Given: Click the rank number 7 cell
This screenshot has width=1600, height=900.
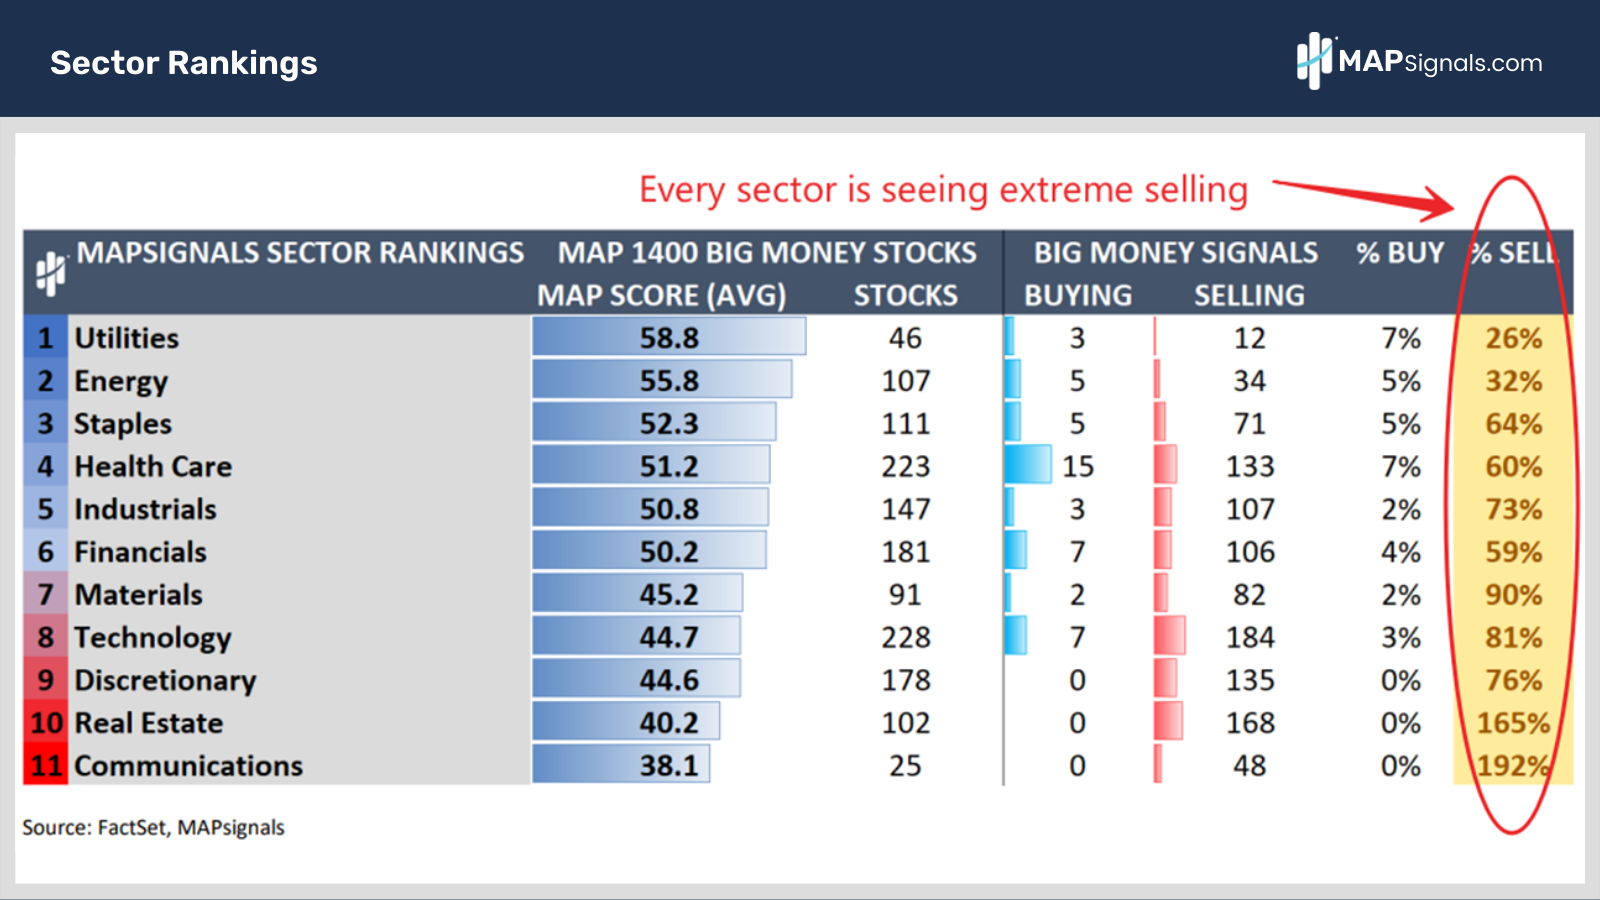Looking at the screenshot, I should 46,595.
